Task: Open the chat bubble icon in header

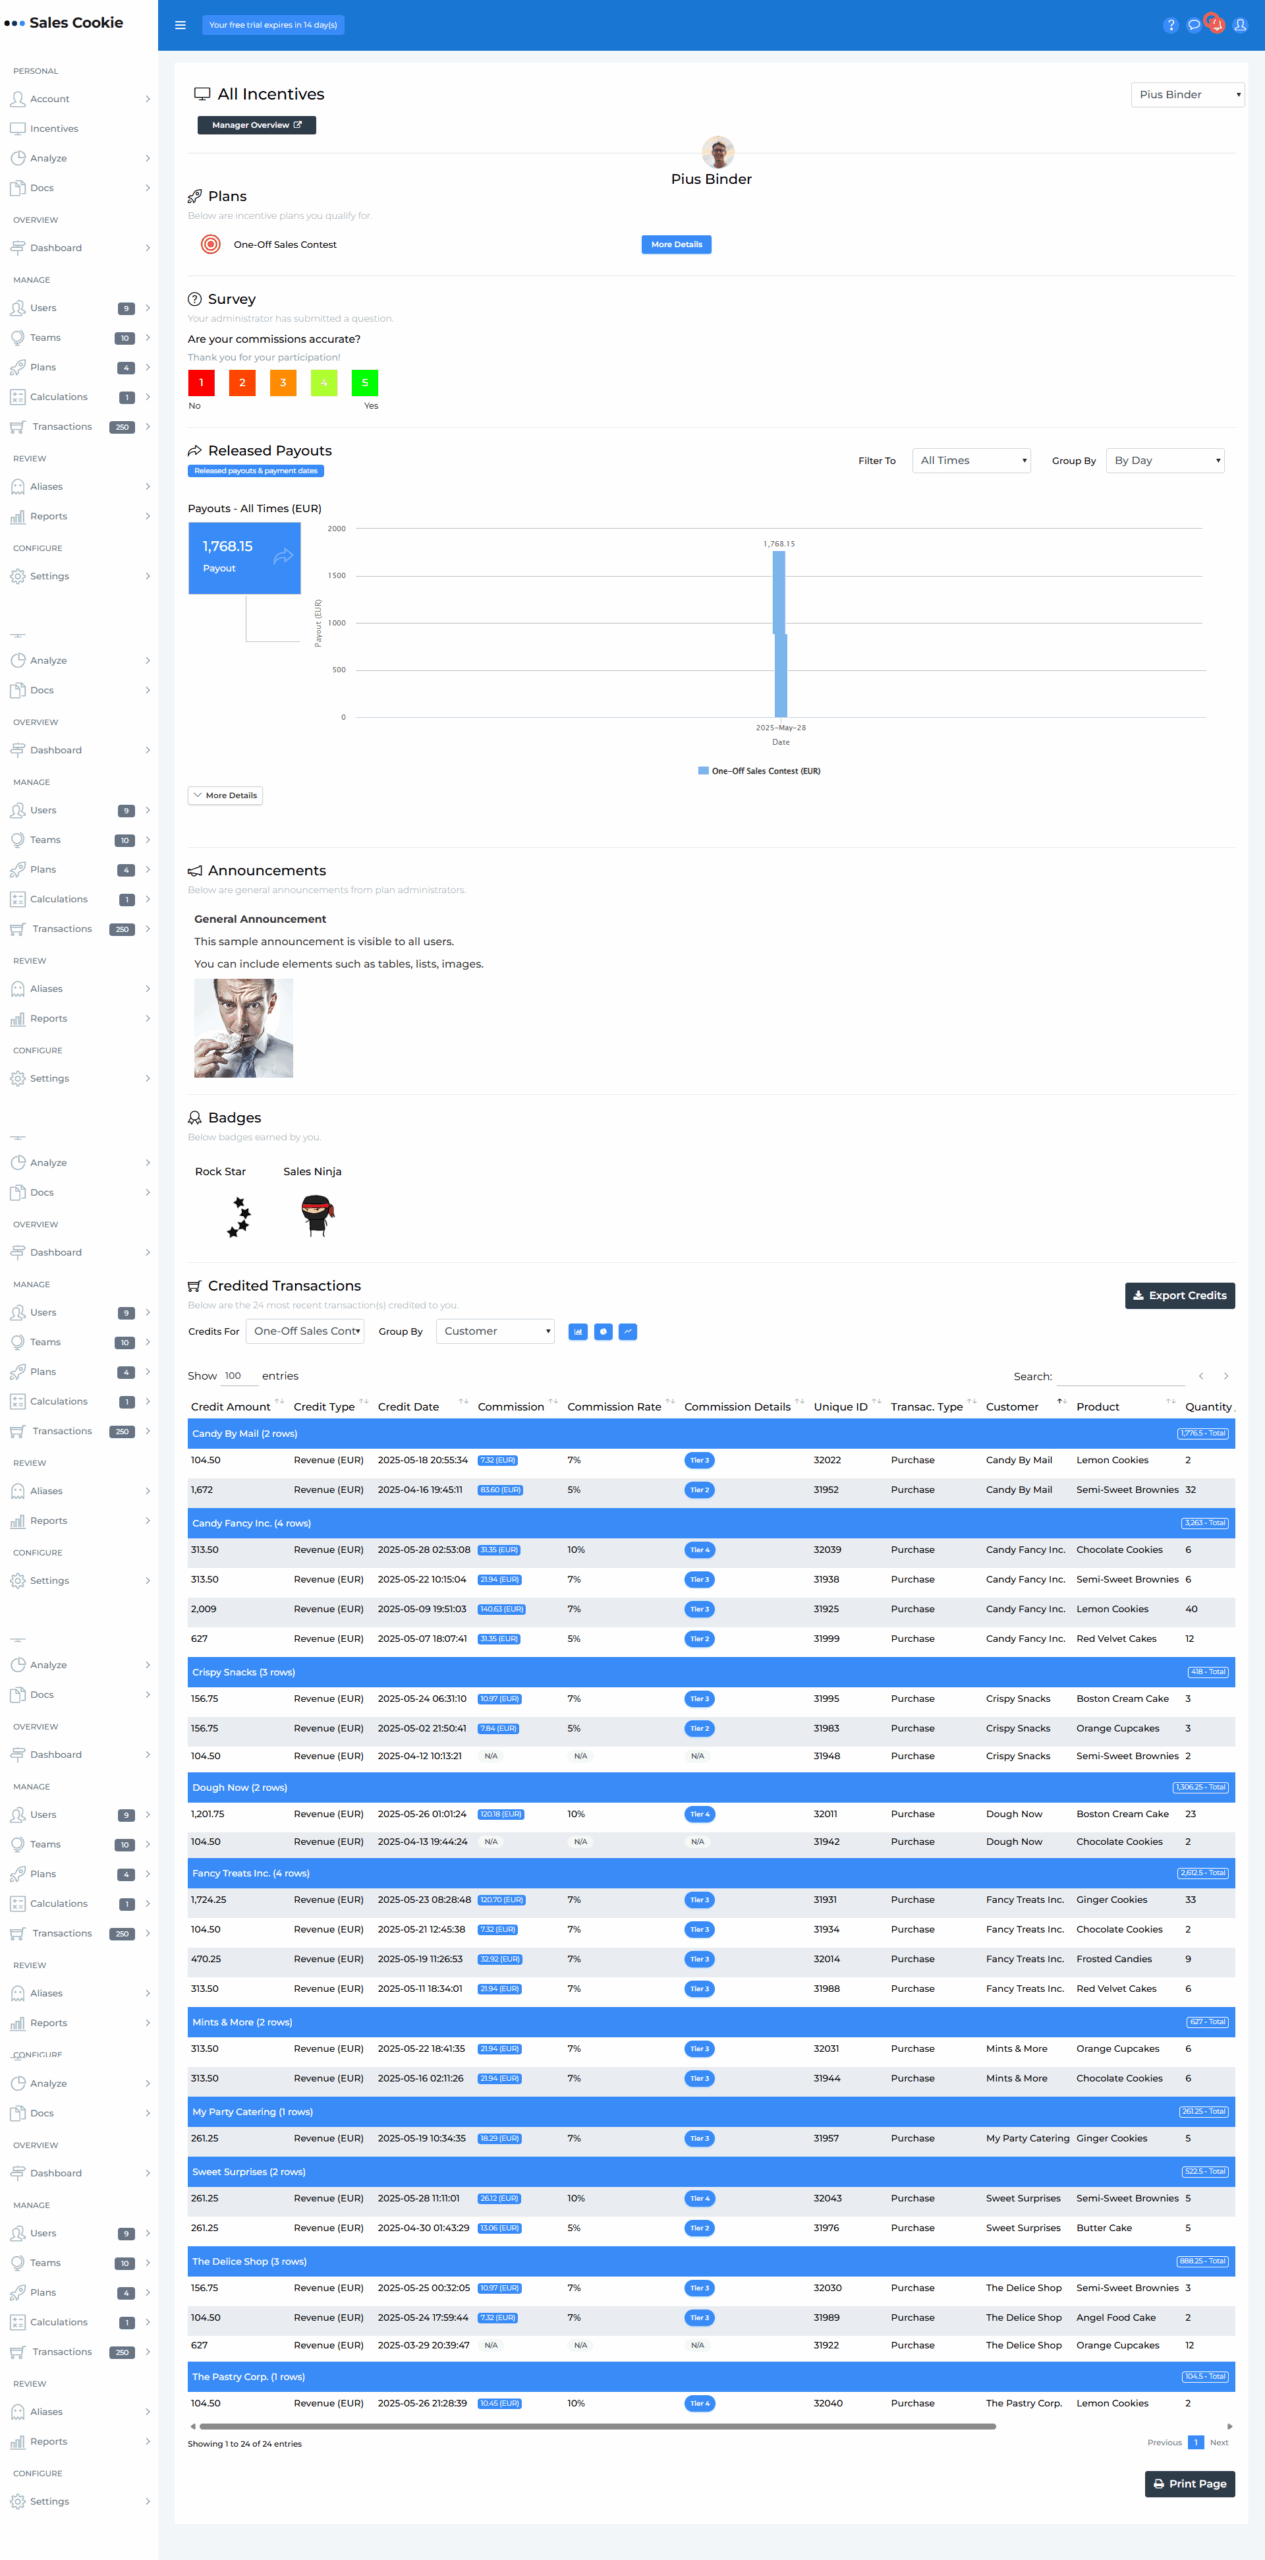Action: (1193, 25)
